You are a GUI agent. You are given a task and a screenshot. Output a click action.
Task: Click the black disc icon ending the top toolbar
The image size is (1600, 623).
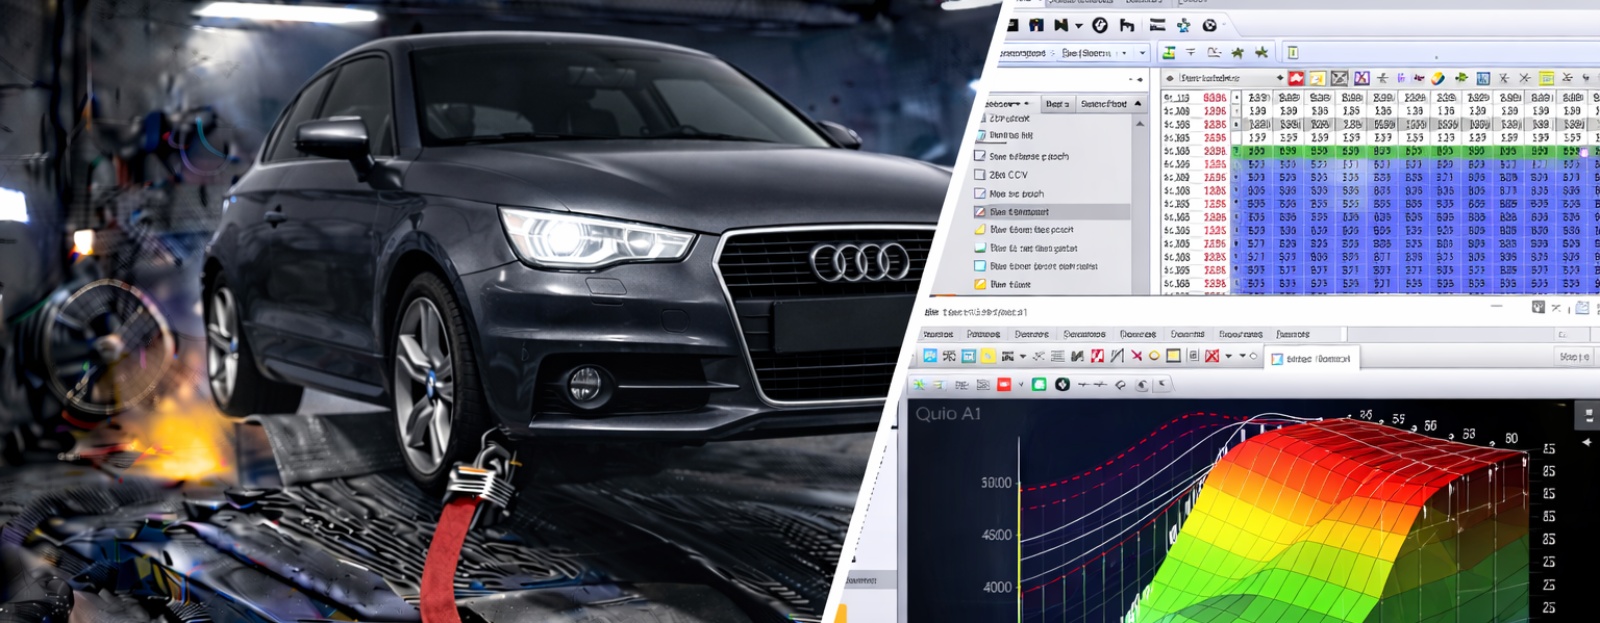coord(1209,26)
